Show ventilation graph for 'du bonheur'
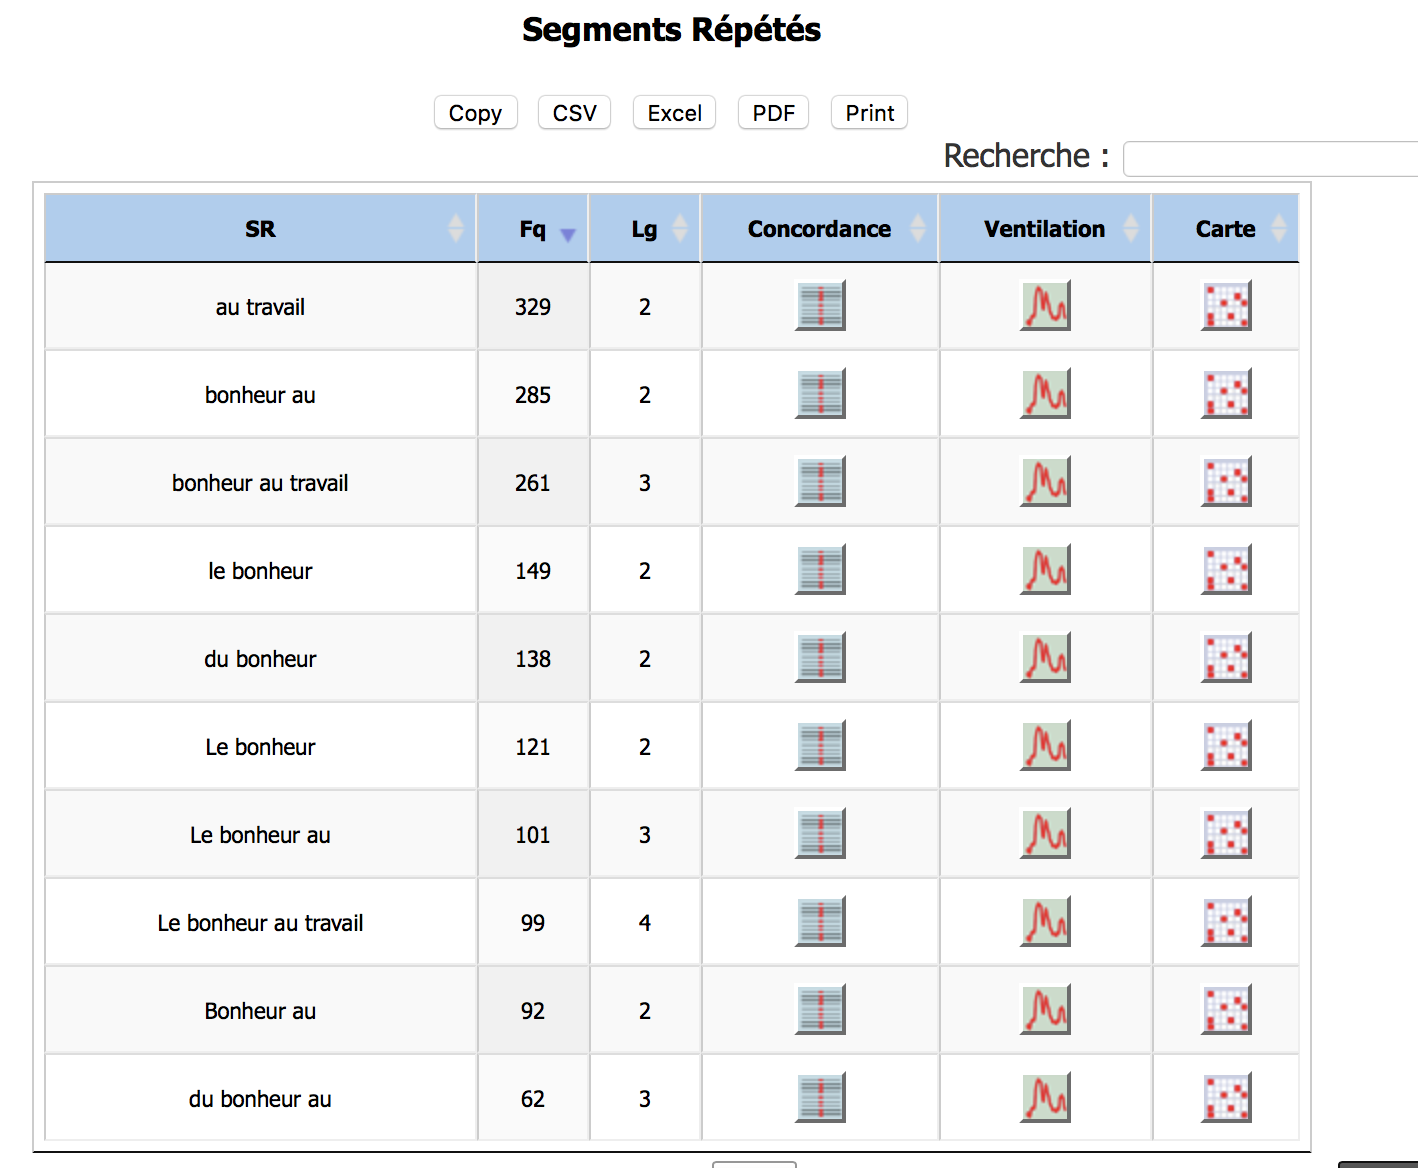The image size is (1418, 1168). coord(1045,658)
